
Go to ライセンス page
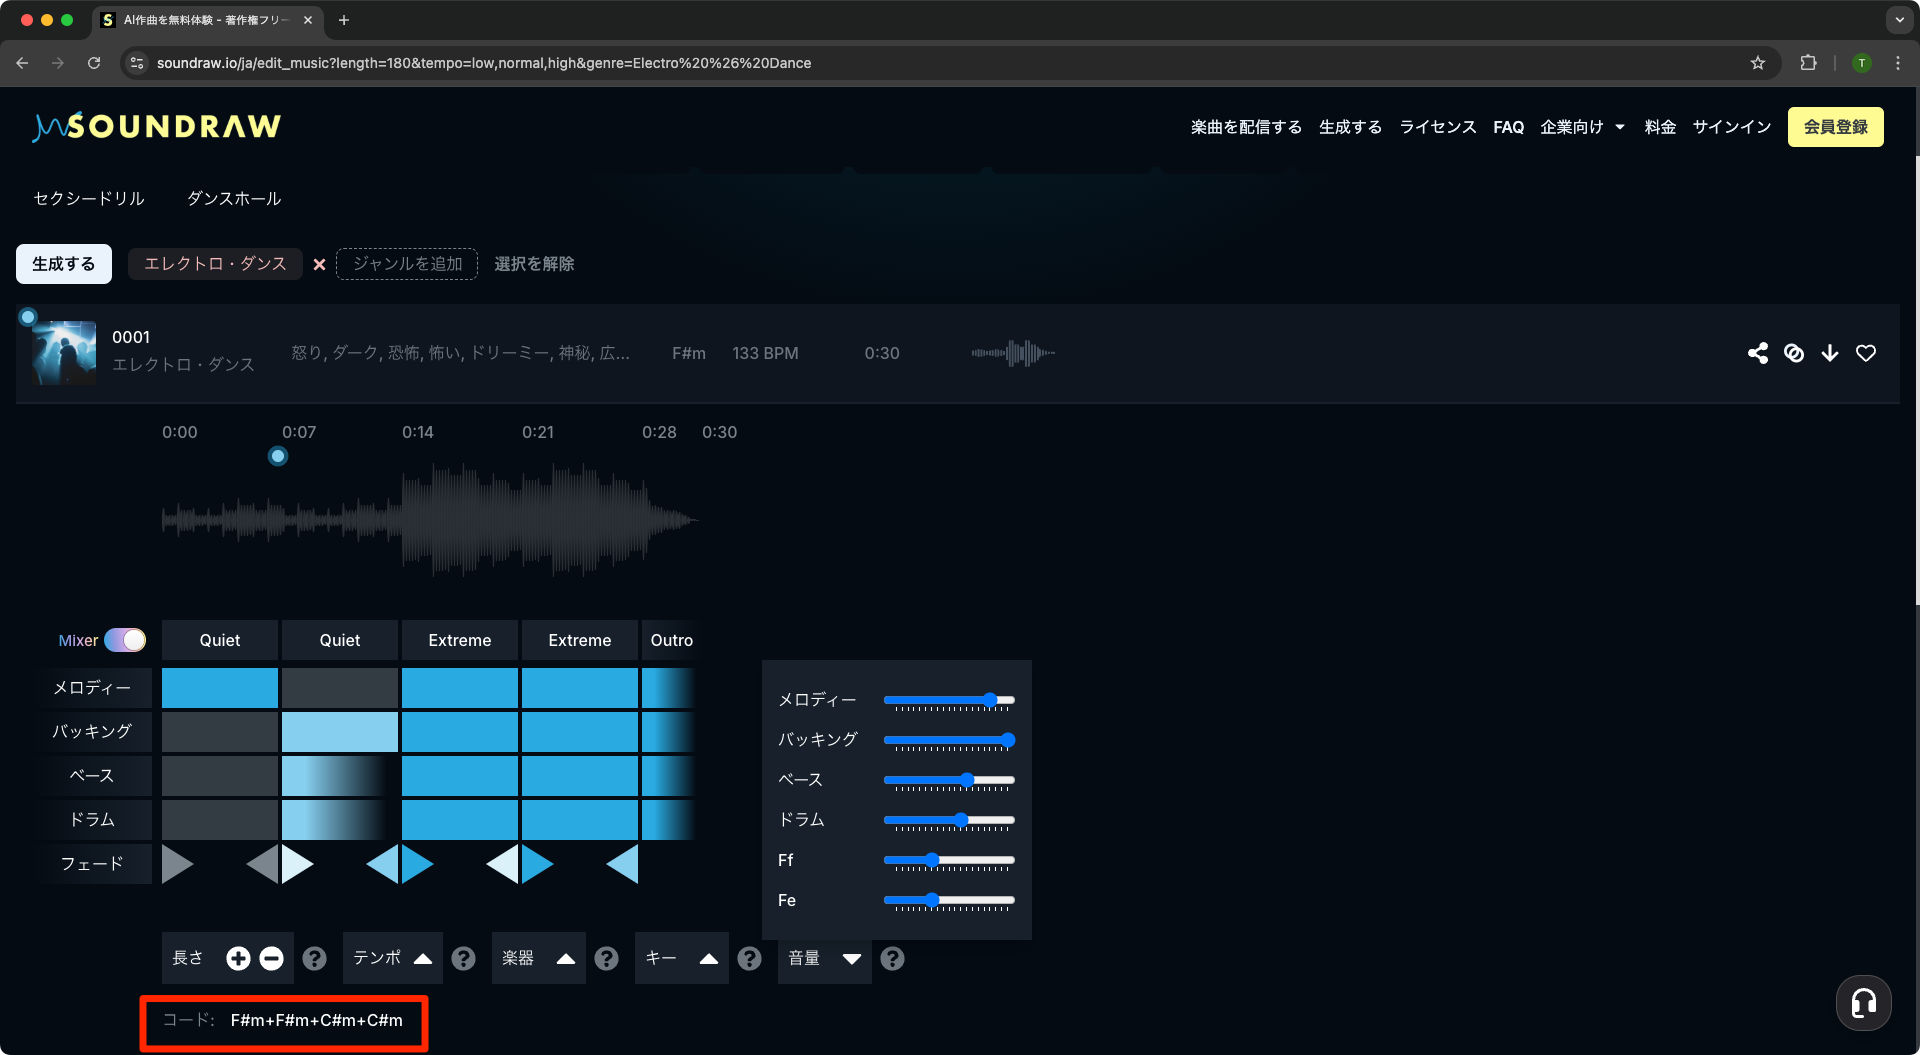pyautogui.click(x=1438, y=127)
